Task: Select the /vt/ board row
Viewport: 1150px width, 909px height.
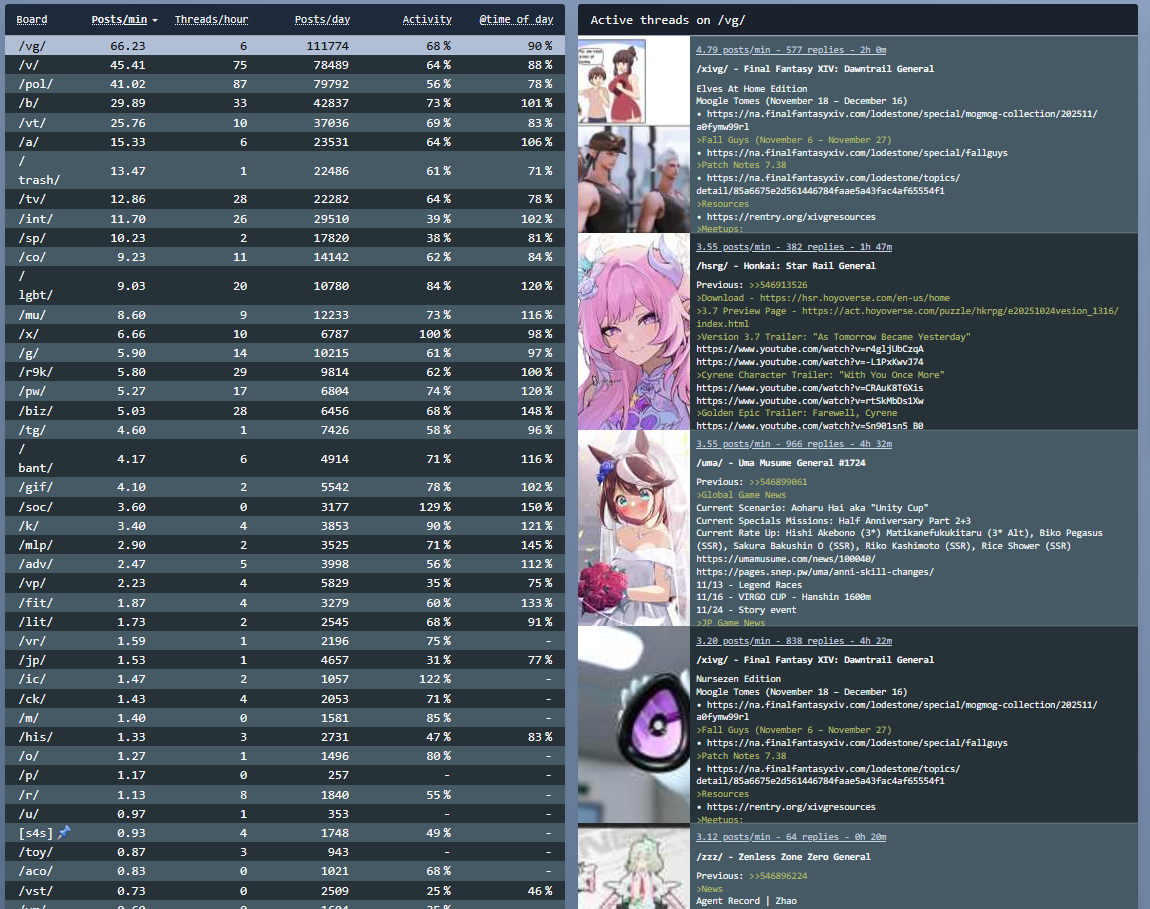Action: [x=285, y=123]
